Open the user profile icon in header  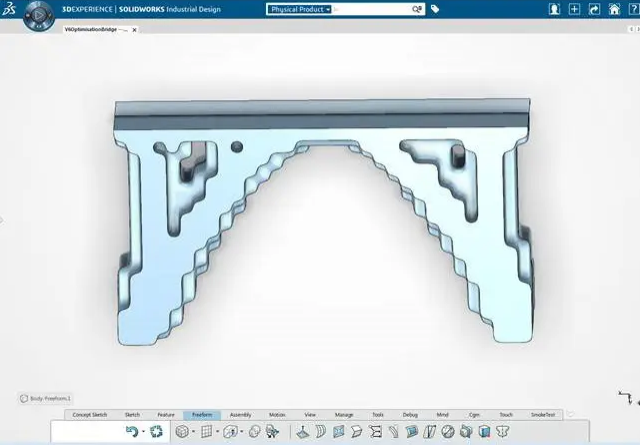pyautogui.click(x=554, y=9)
